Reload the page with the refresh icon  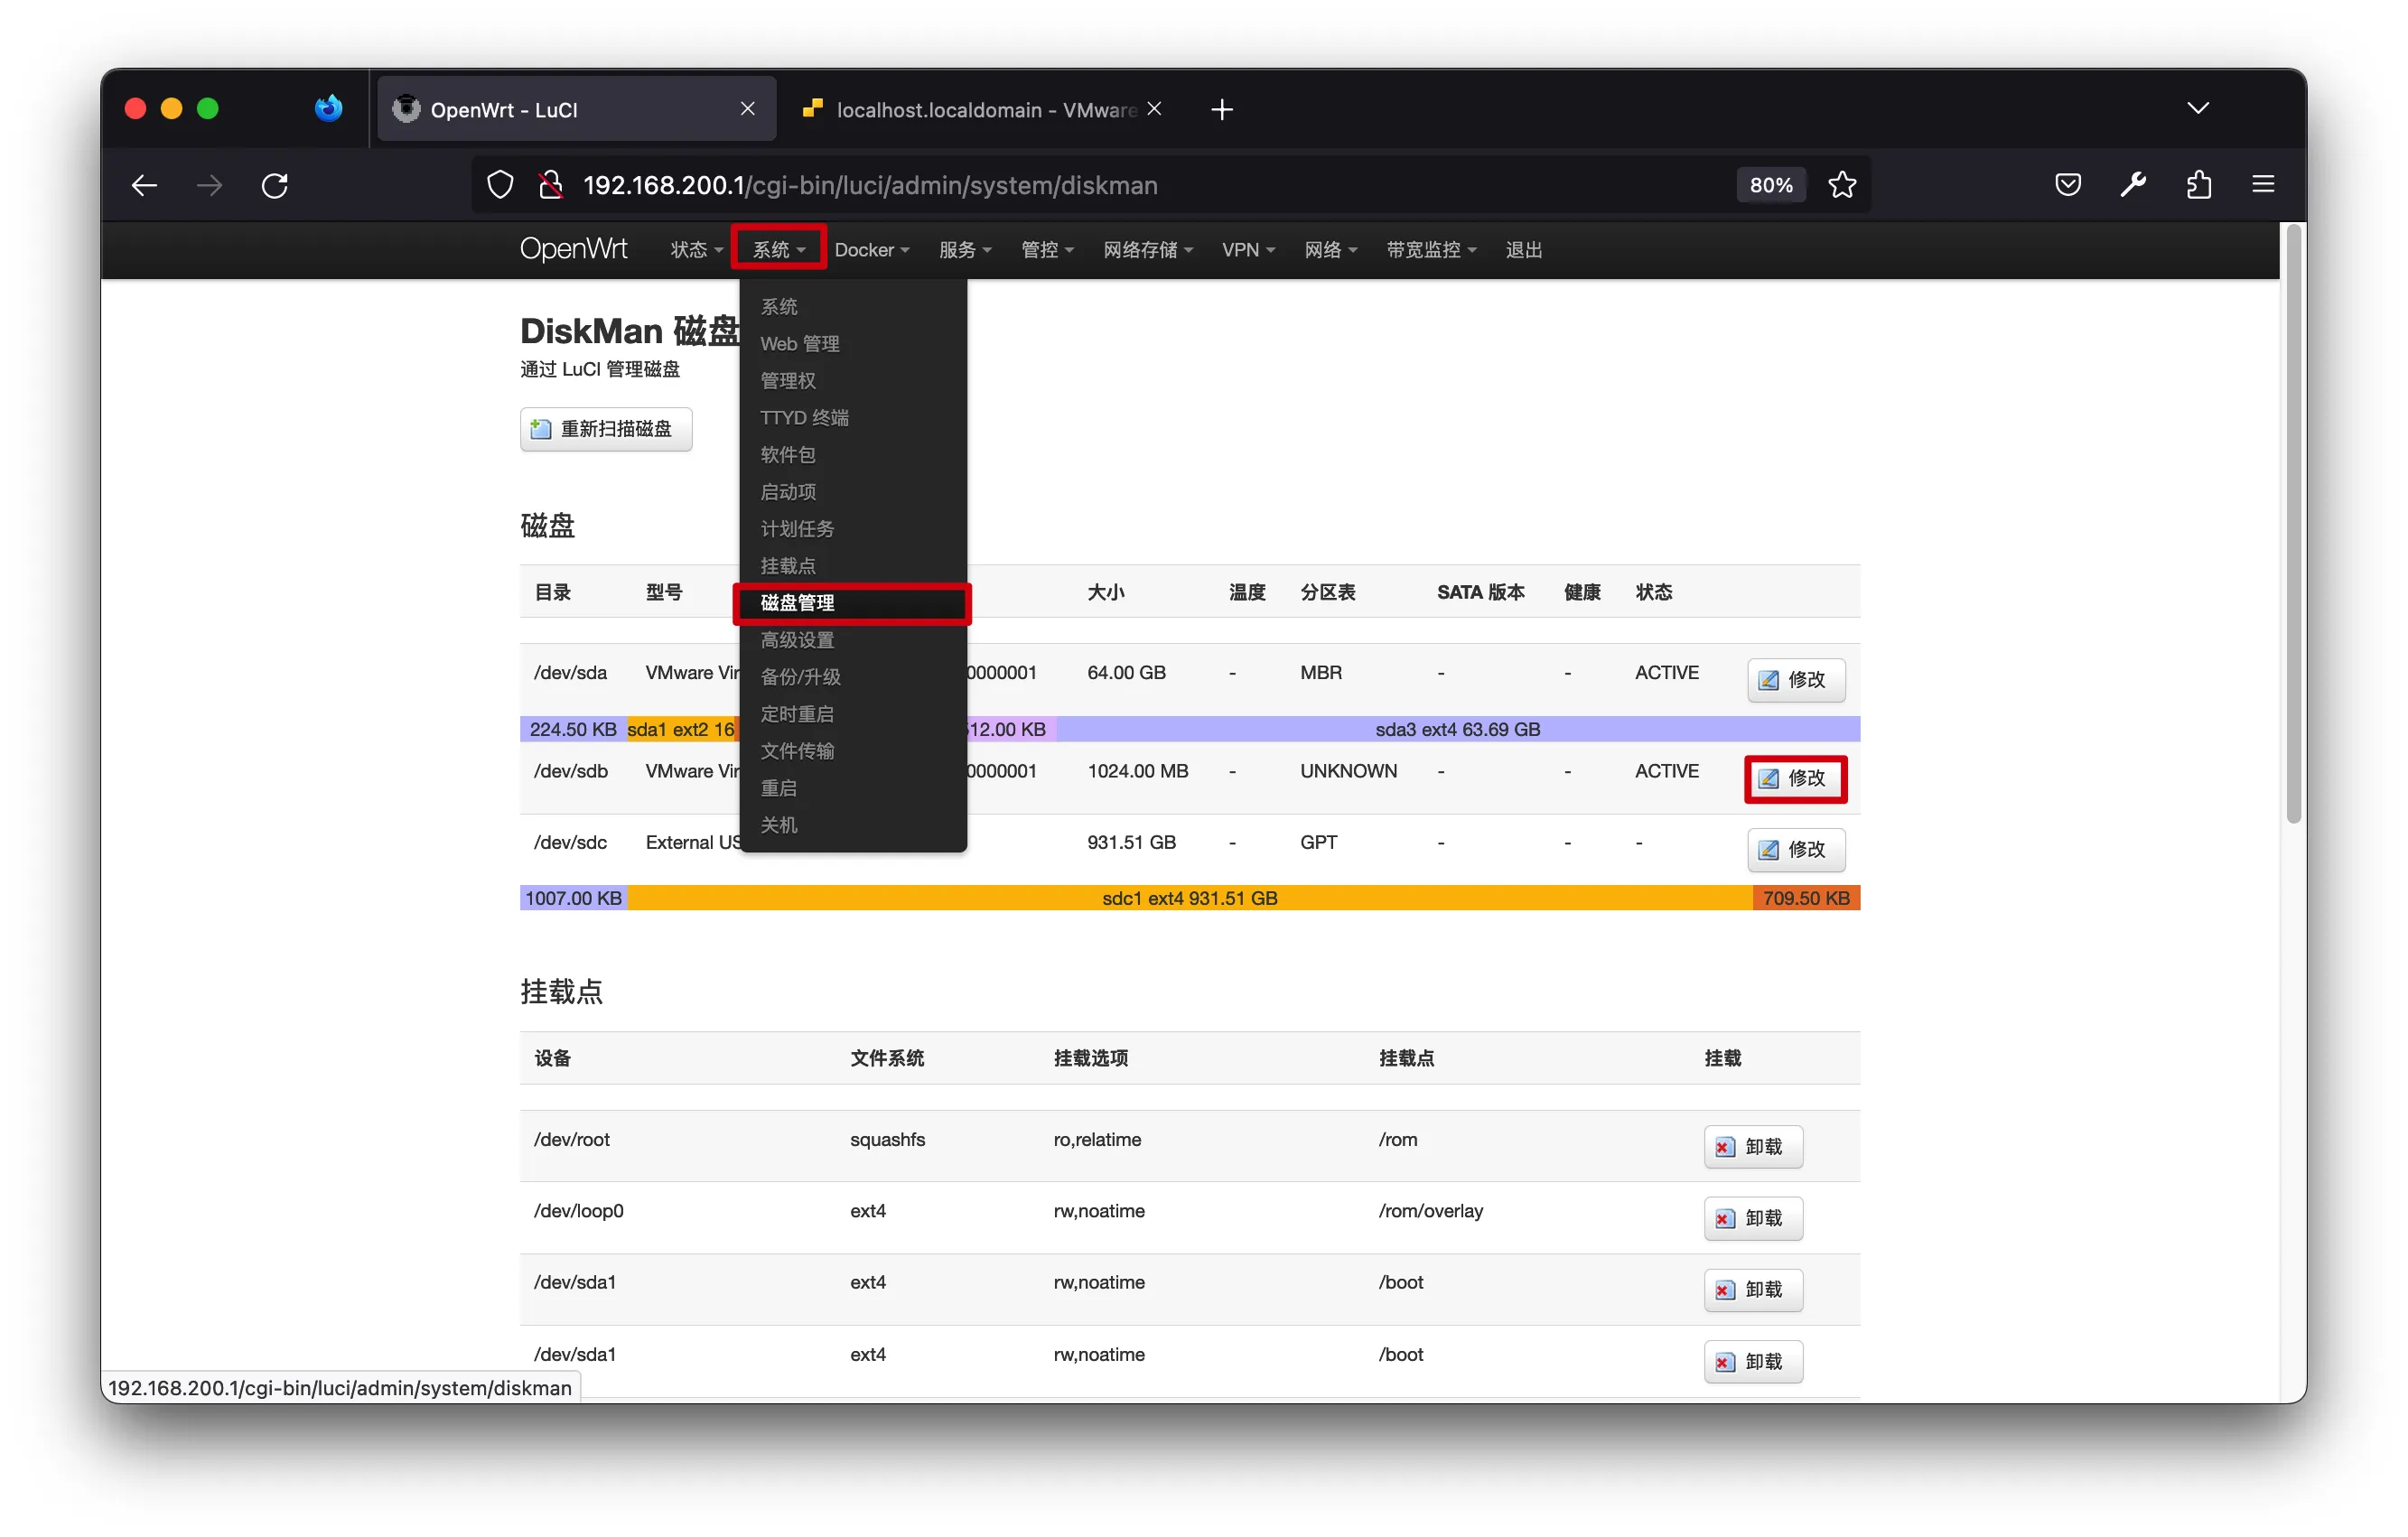[x=275, y=185]
